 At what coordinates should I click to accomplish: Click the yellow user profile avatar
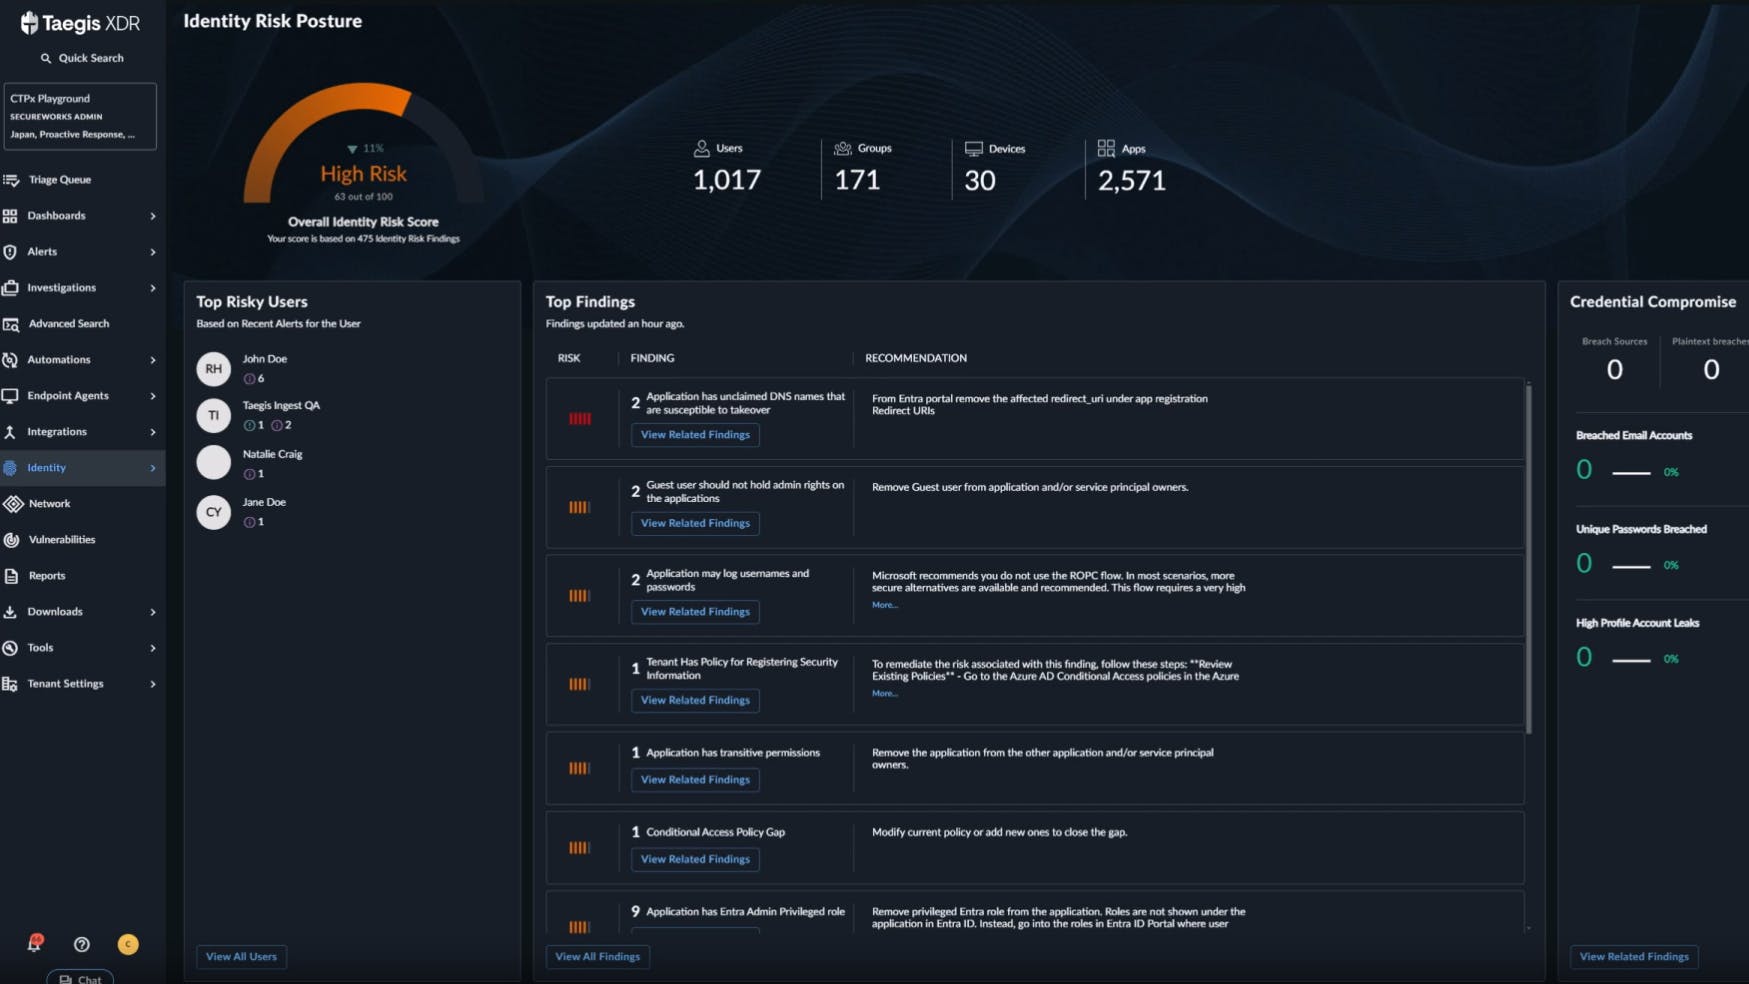coord(128,944)
